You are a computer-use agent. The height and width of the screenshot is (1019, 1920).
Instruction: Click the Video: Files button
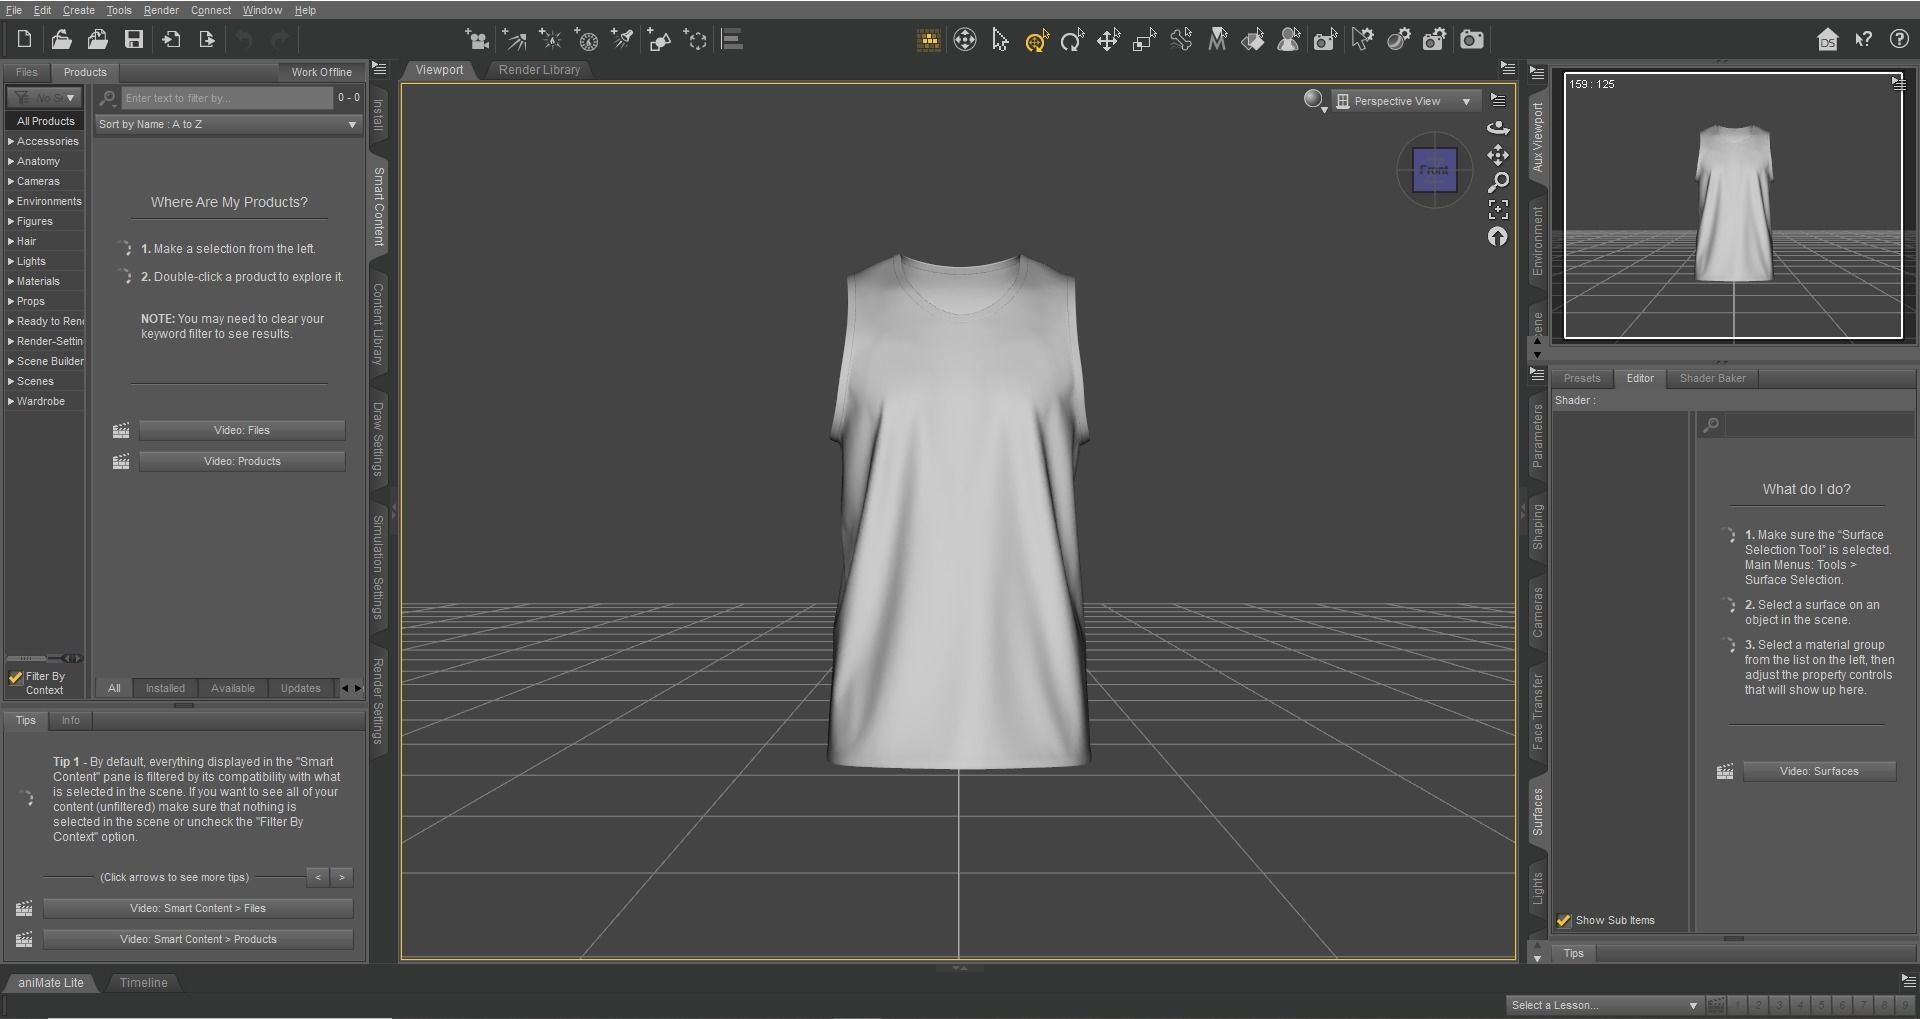[x=242, y=430]
